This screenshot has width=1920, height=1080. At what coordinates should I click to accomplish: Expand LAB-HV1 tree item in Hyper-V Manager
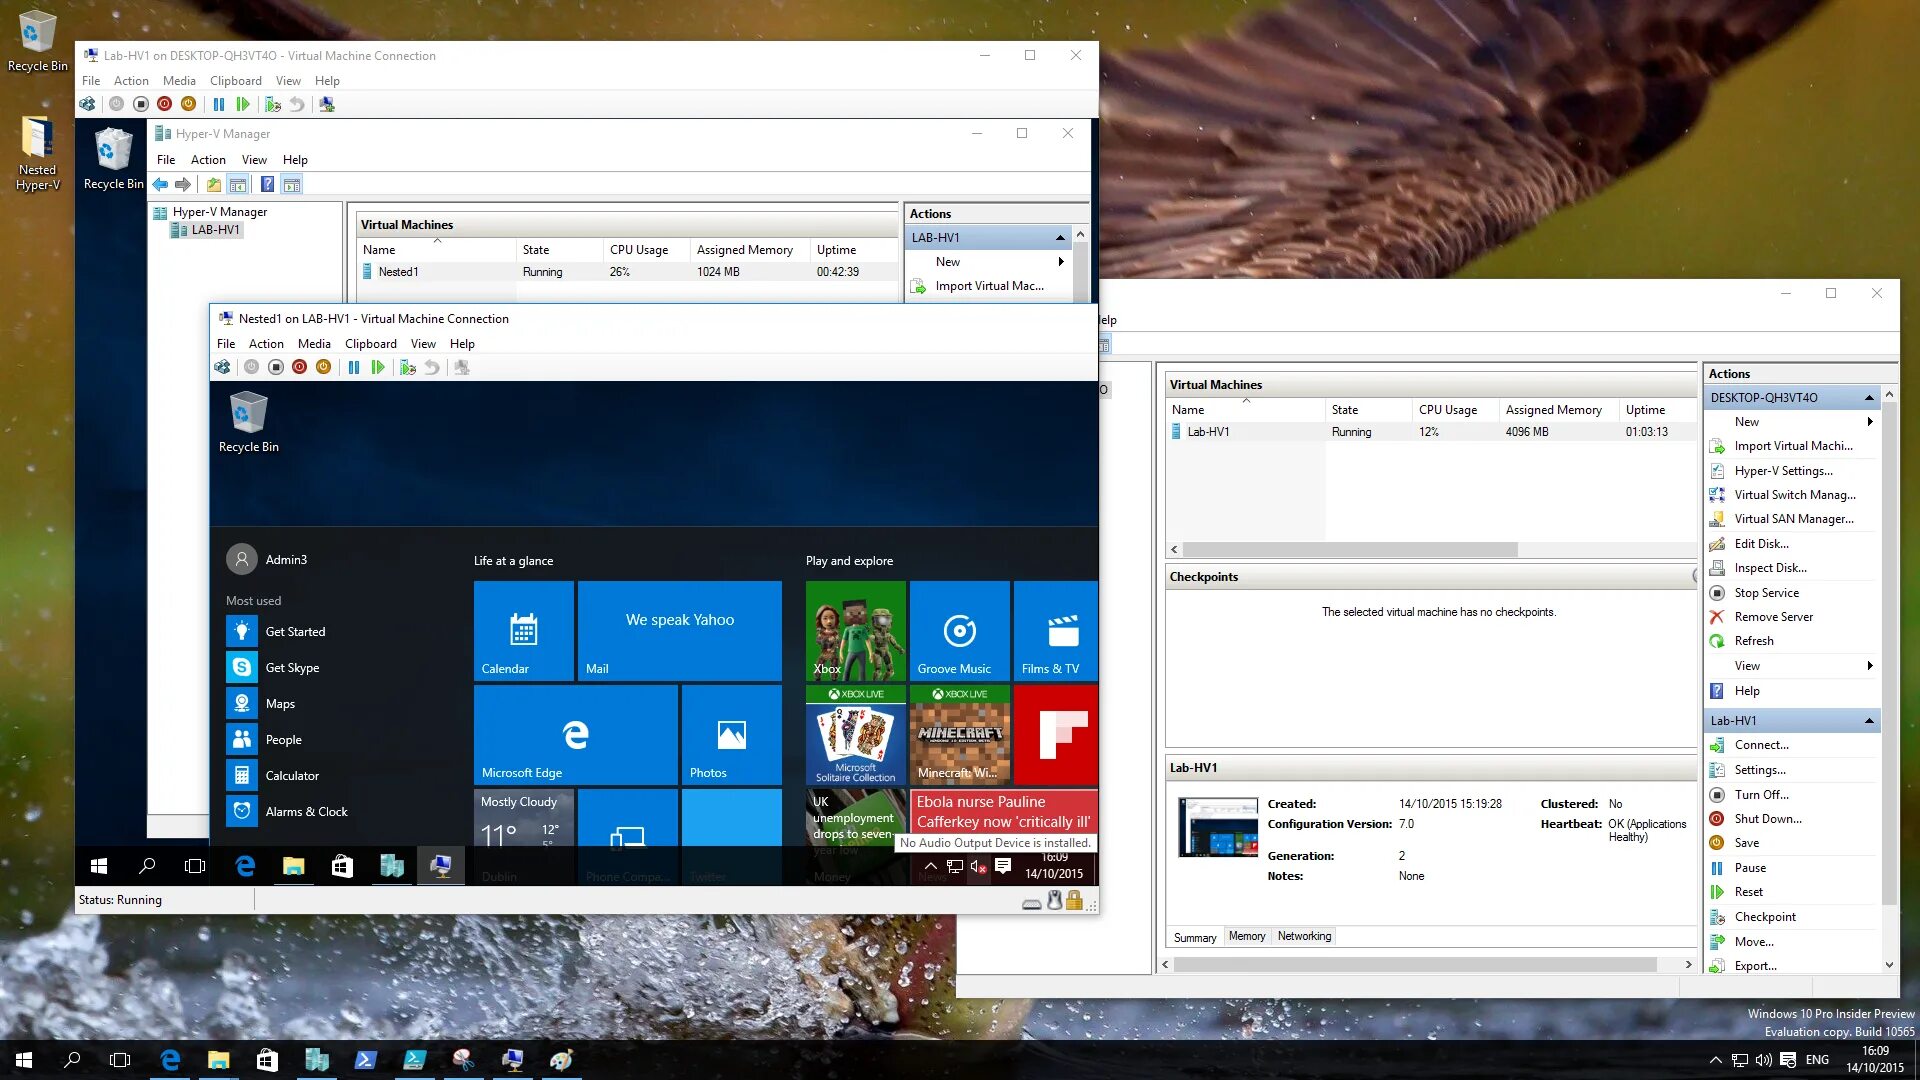pos(215,229)
